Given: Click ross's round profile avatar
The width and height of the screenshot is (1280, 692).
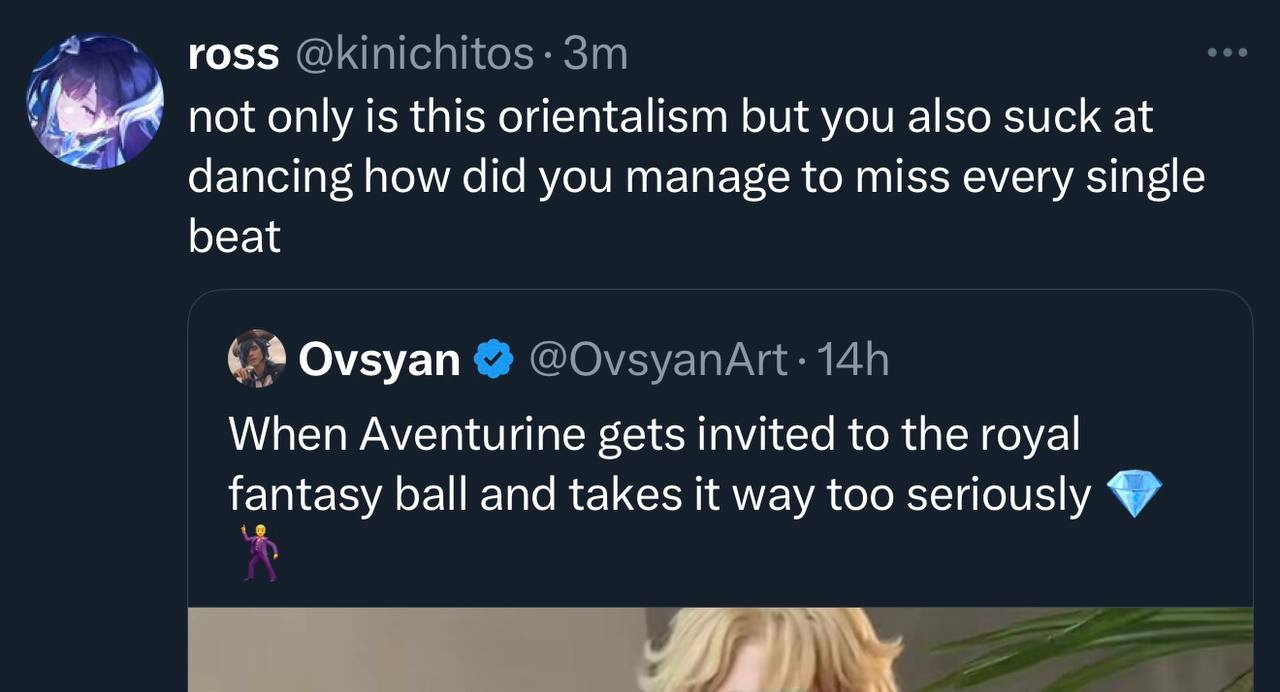Looking at the screenshot, I should (x=95, y=102).
